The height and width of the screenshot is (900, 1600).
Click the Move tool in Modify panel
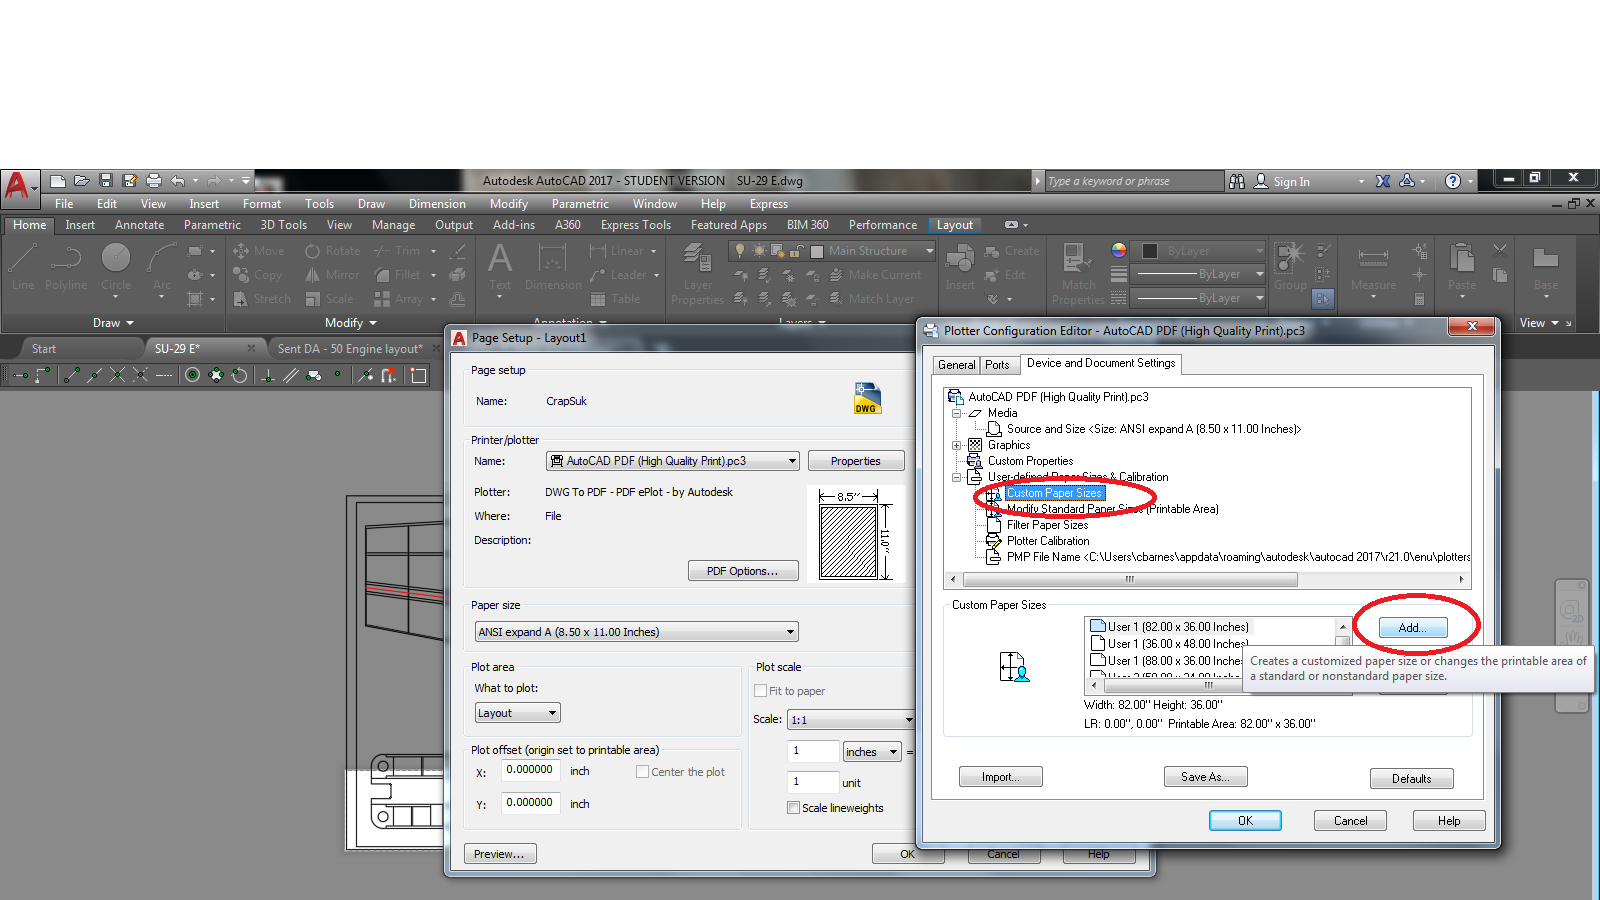[x=259, y=251]
